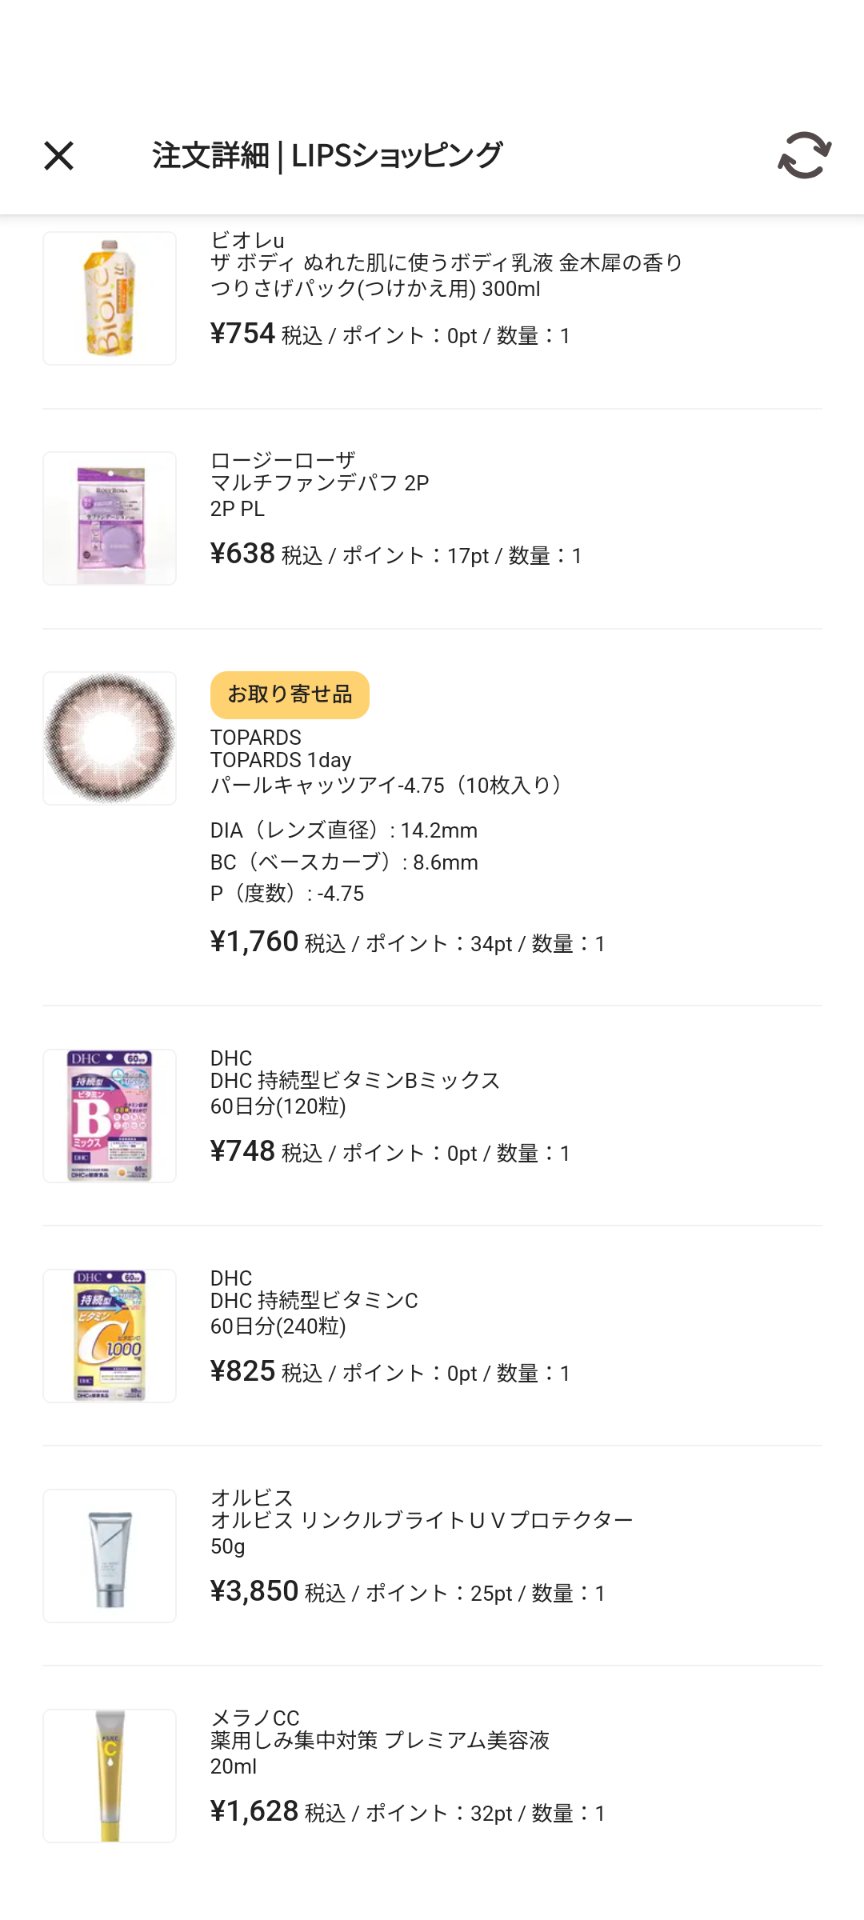The height and width of the screenshot is (1920, 864).
Task: Open the Rosy Rosa puff product image
Action: pos(110,518)
